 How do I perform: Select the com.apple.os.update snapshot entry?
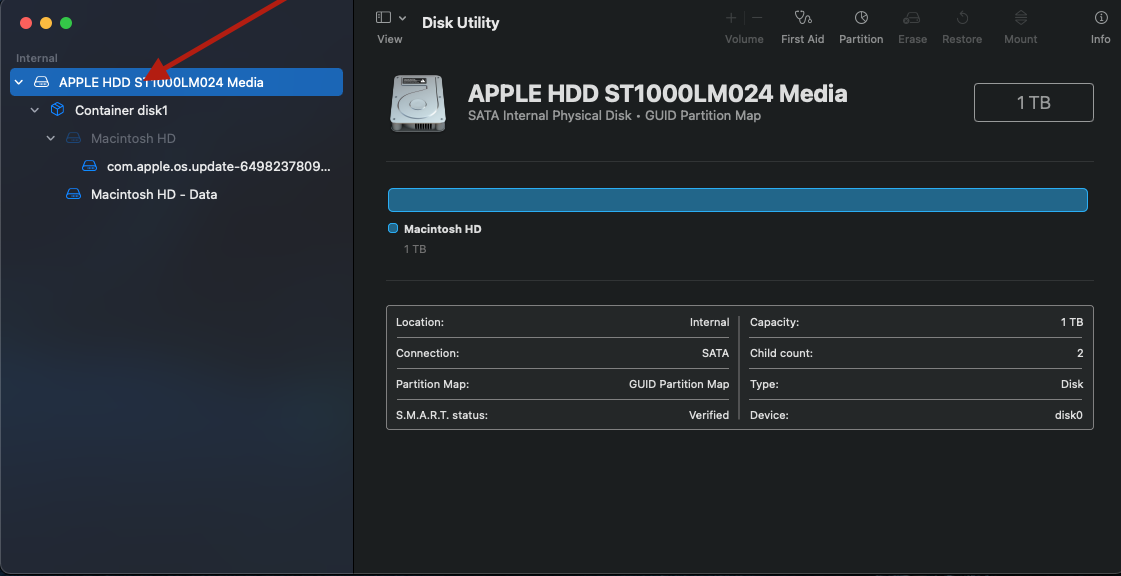[x=218, y=166]
